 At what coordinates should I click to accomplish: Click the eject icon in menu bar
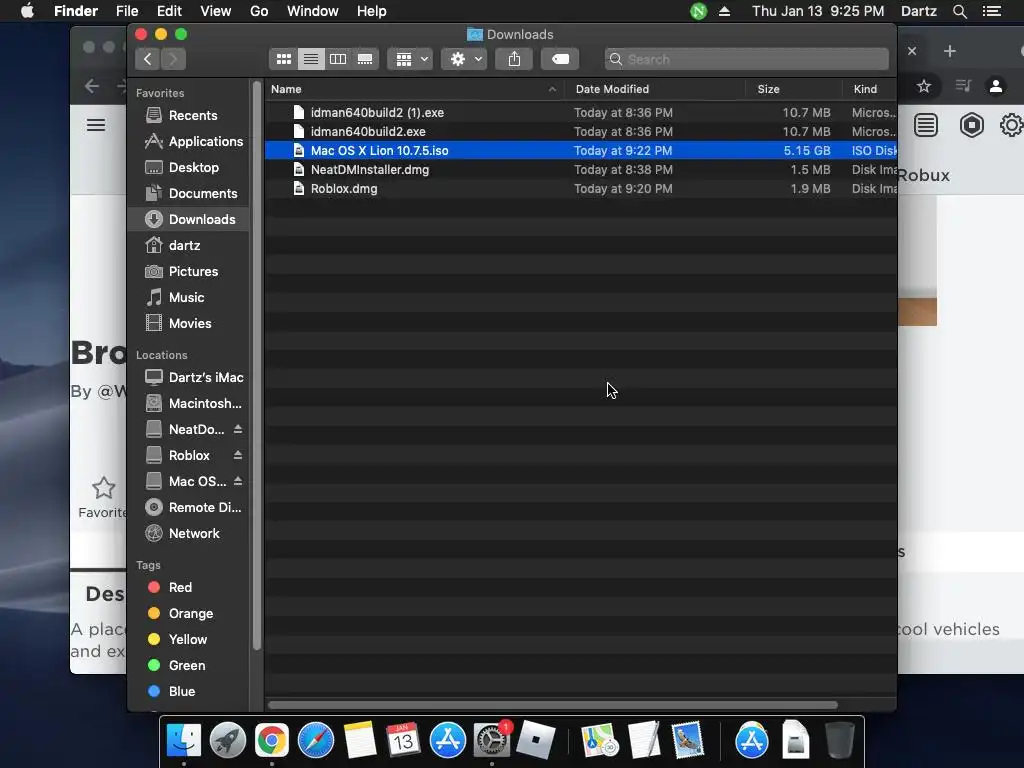coord(724,11)
